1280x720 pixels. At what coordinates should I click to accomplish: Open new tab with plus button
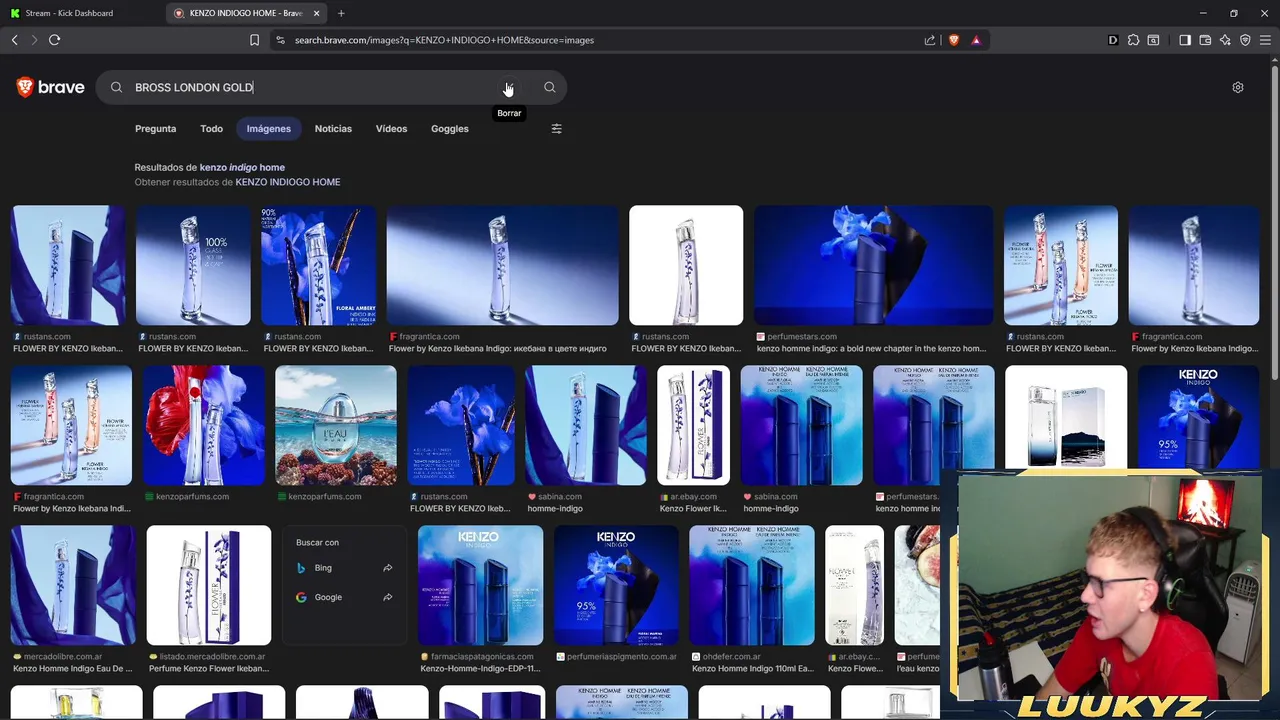coord(341,13)
